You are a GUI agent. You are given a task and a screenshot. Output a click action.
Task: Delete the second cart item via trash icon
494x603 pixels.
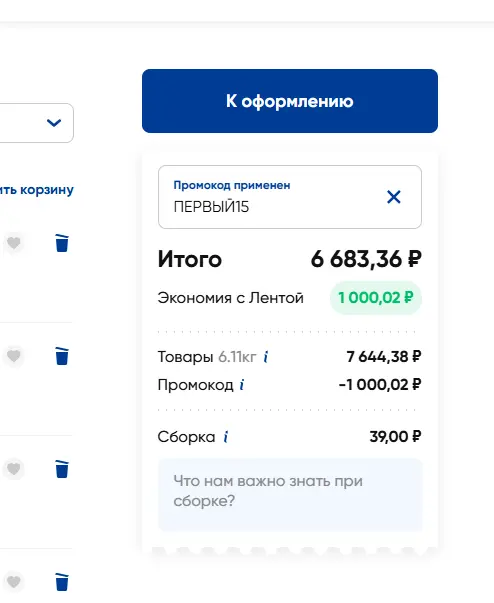62,356
